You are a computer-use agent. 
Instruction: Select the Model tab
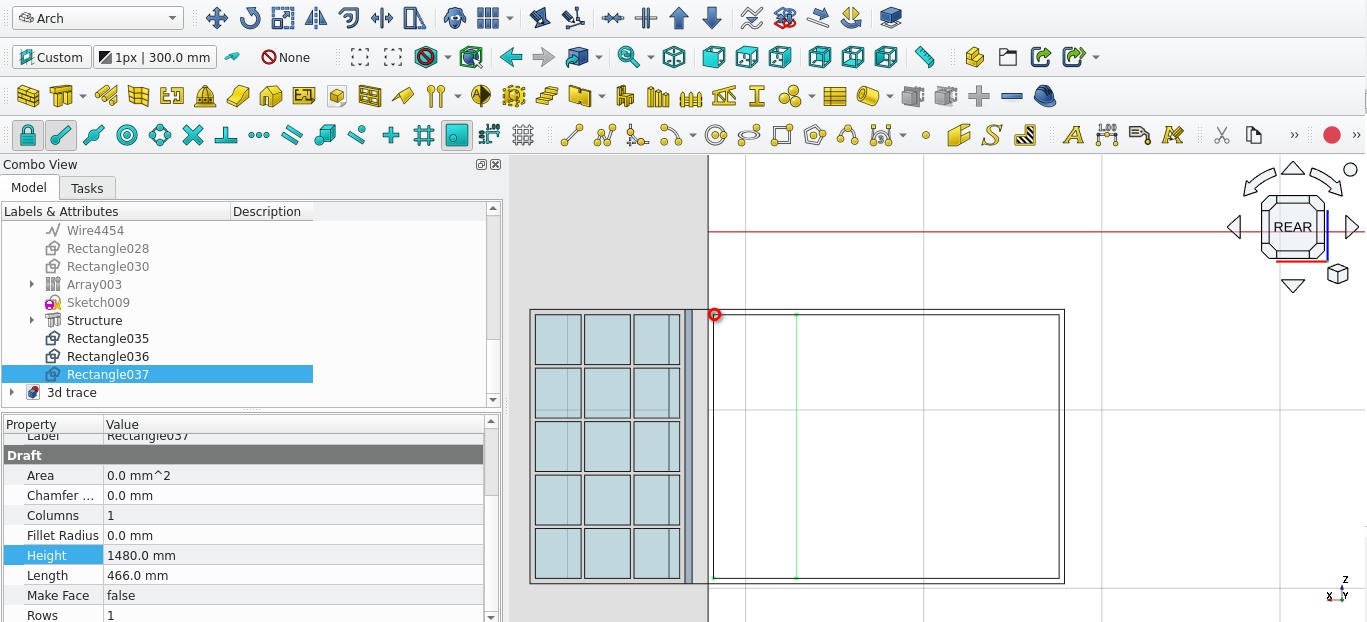[29, 188]
